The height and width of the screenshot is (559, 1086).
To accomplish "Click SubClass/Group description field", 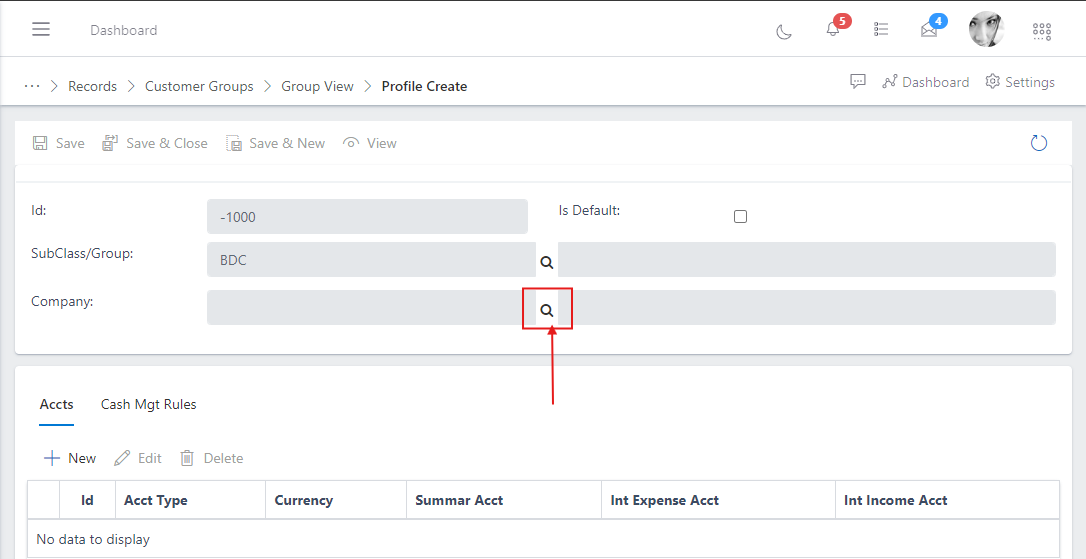I will pyautogui.click(x=807, y=260).
